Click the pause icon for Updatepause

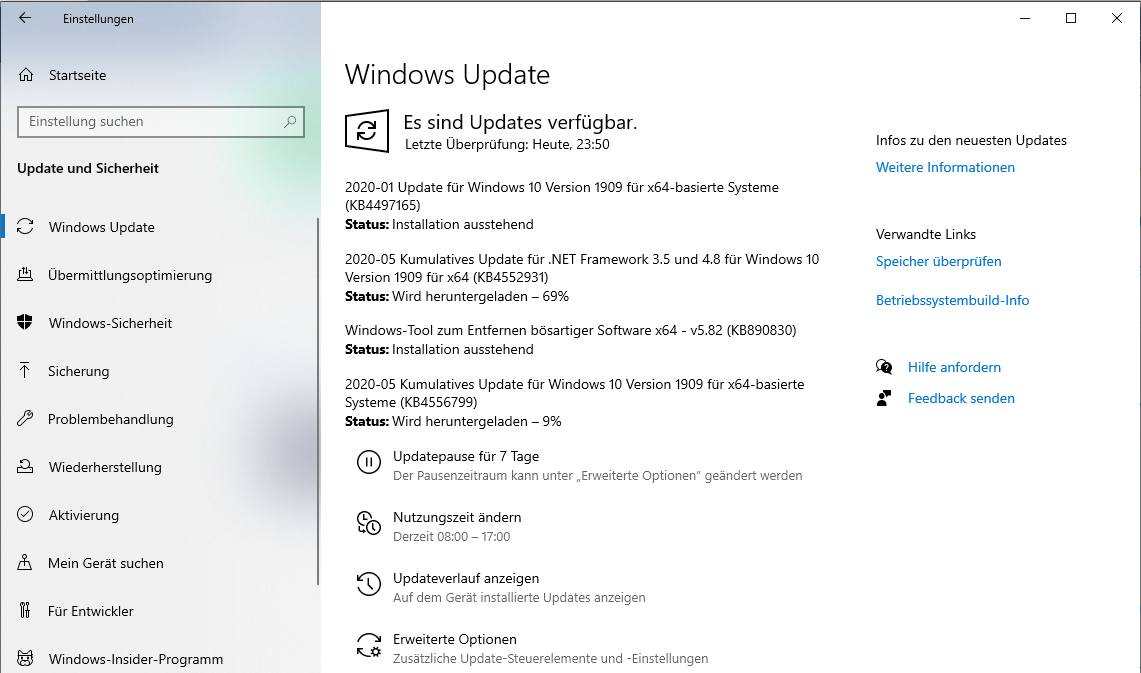click(x=369, y=462)
